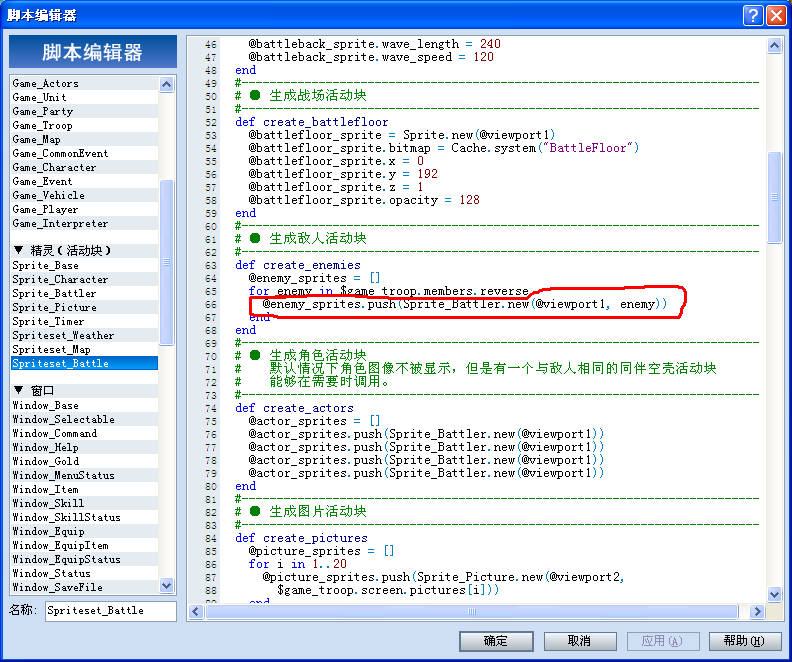Select the Game_Unit script
Image resolution: width=792 pixels, height=662 pixels.
pyautogui.click(x=84, y=97)
